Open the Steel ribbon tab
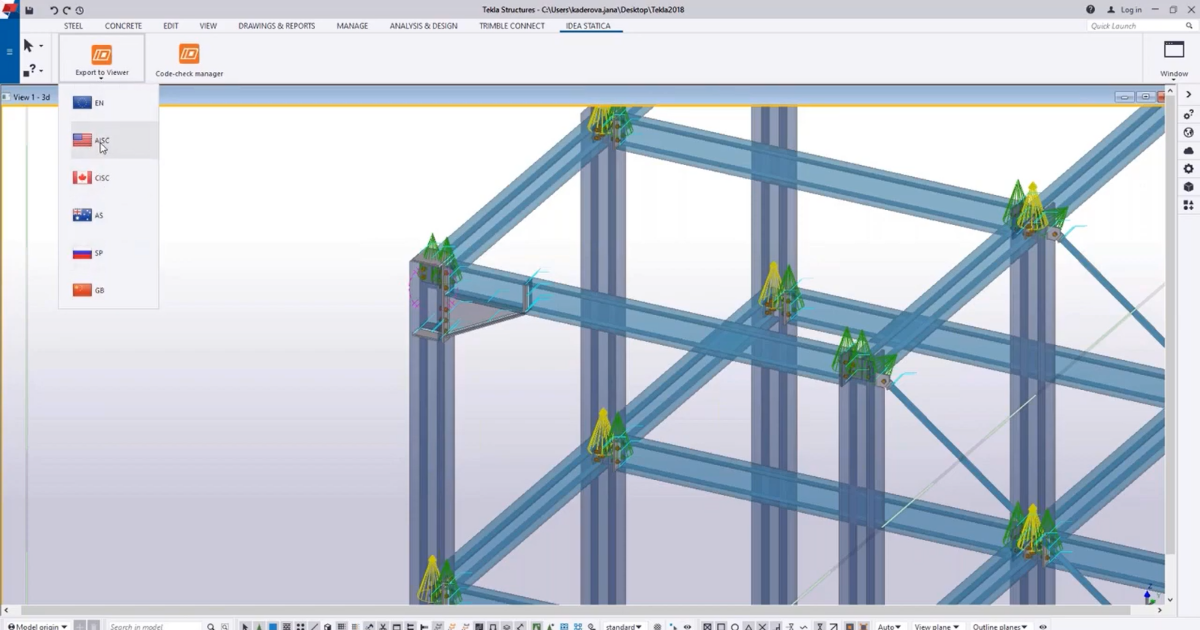Image resolution: width=1200 pixels, height=630 pixels. click(x=73, y=26)
